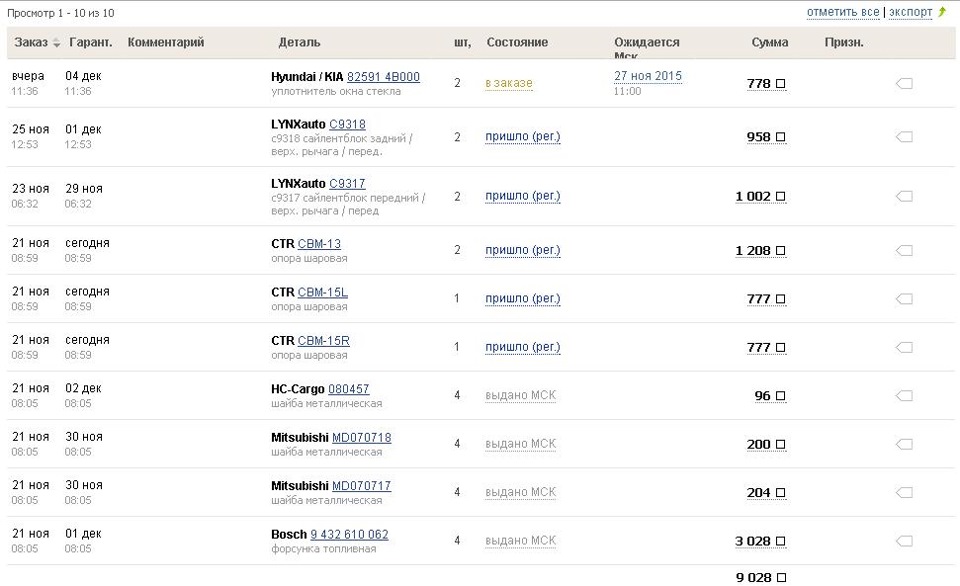Click the tag icon in the Hyundai / KIA row

904,84
